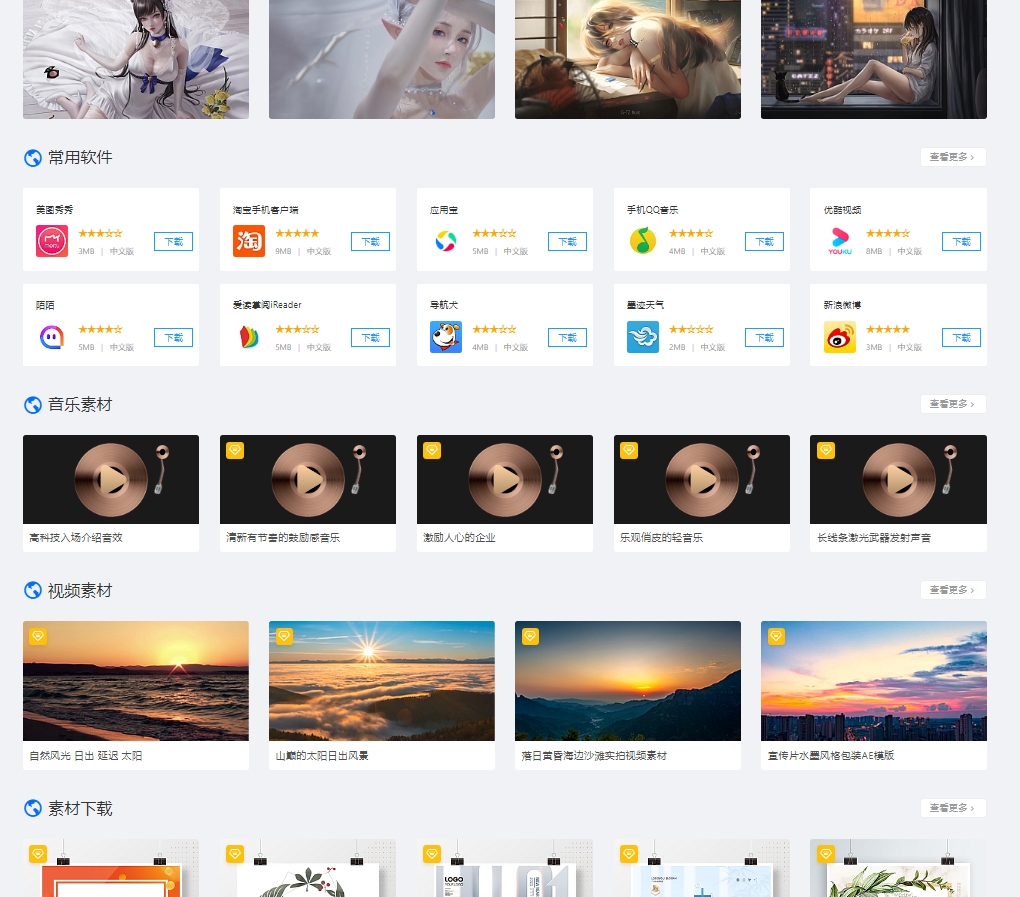Expand 查看更多 for 视频素材 section

[952, 590]
